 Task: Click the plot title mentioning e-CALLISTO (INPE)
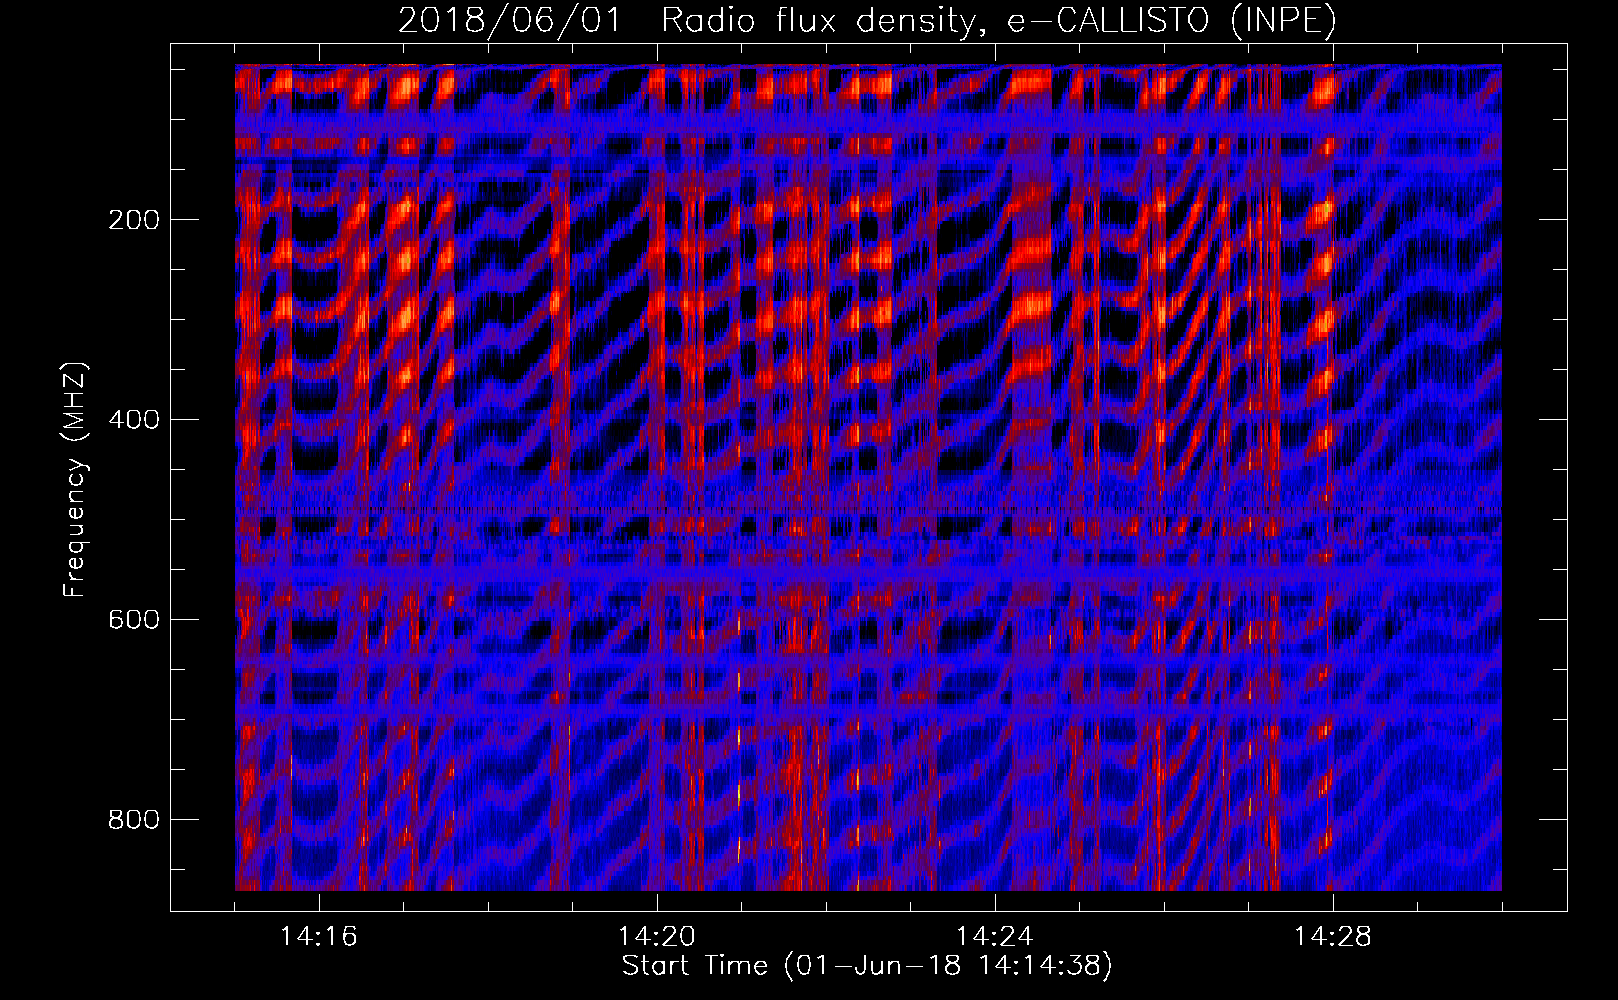point(867,20)
